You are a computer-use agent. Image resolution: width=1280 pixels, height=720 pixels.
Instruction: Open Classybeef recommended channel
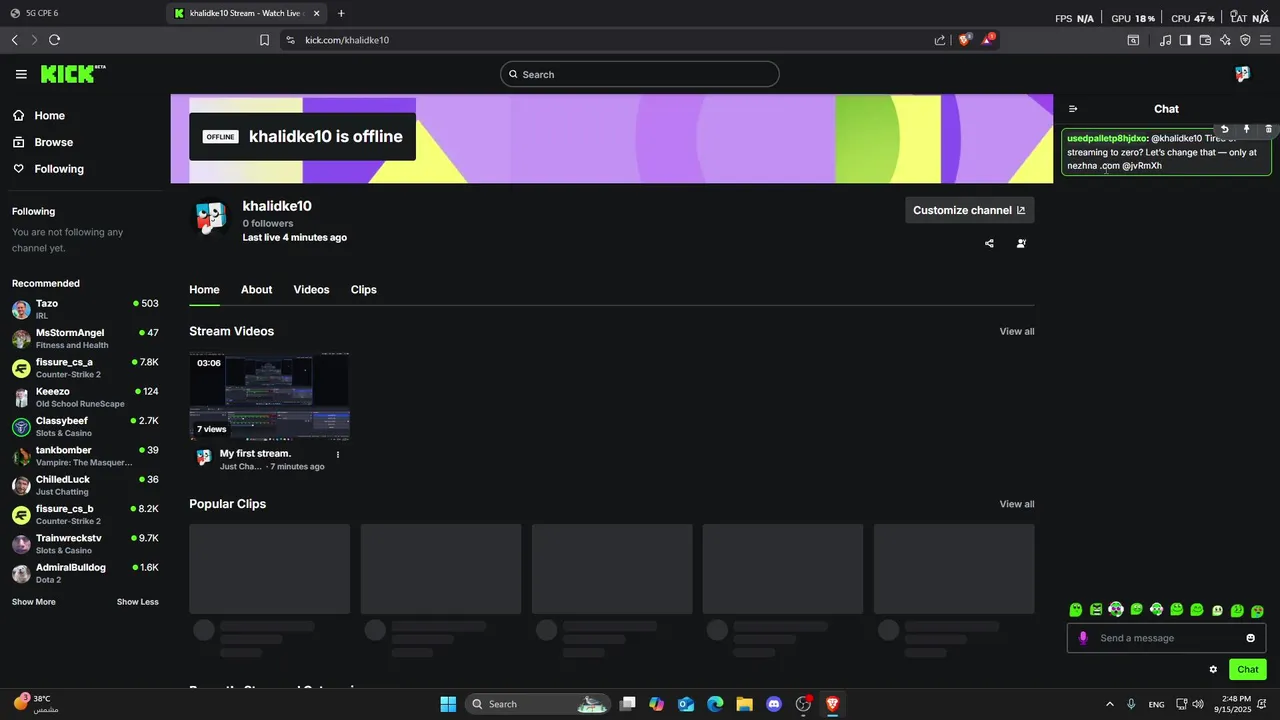click(x=85, y=426)
